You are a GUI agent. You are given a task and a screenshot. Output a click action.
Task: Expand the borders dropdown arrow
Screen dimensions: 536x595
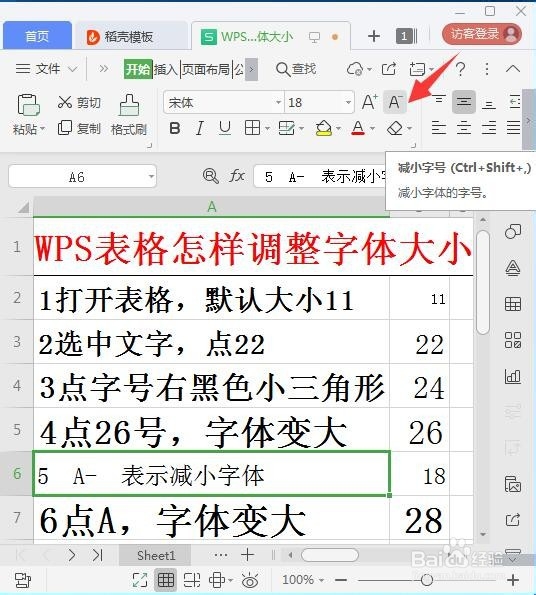267,128
